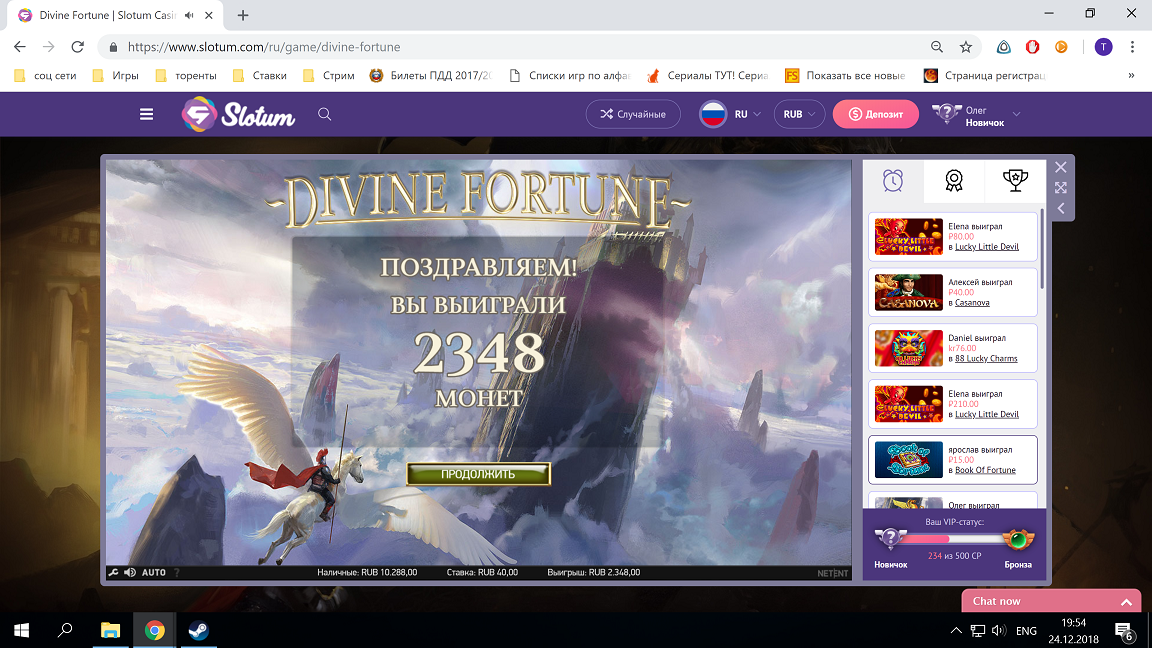Open the aqua triangle browser extension
Image resolution: width=1152 pixels, height=648 pixels.
coord(1004,47)
